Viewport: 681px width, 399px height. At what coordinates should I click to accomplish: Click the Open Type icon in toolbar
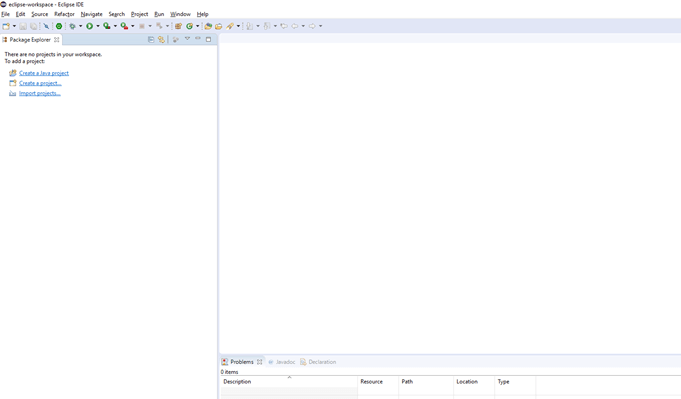pyautogui.click(x=208, y=26)
